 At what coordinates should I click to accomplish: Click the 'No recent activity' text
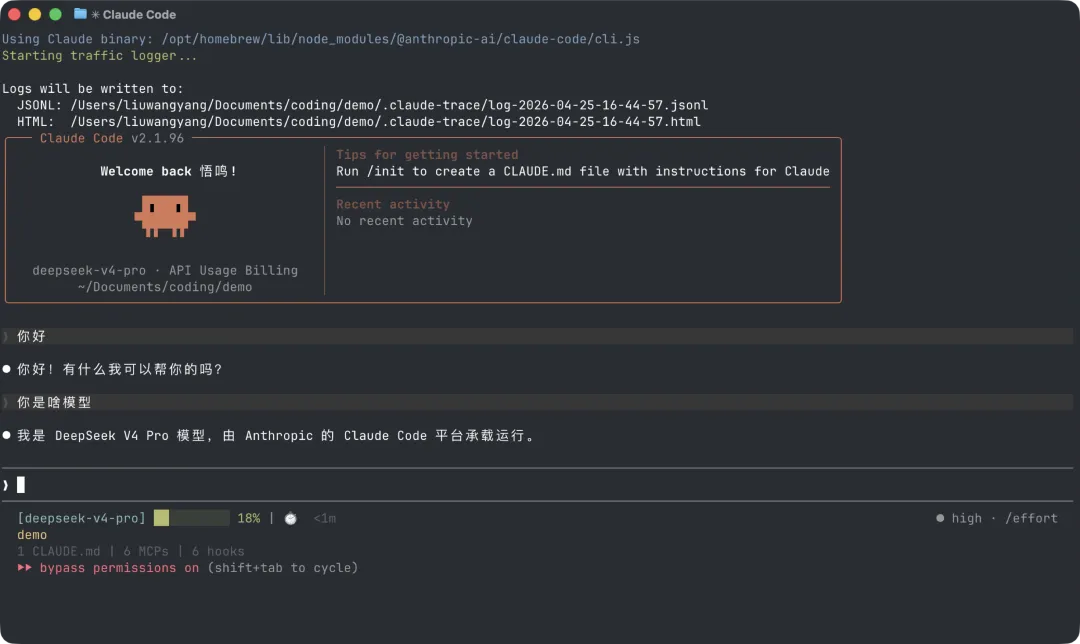[x=404, y=221]
